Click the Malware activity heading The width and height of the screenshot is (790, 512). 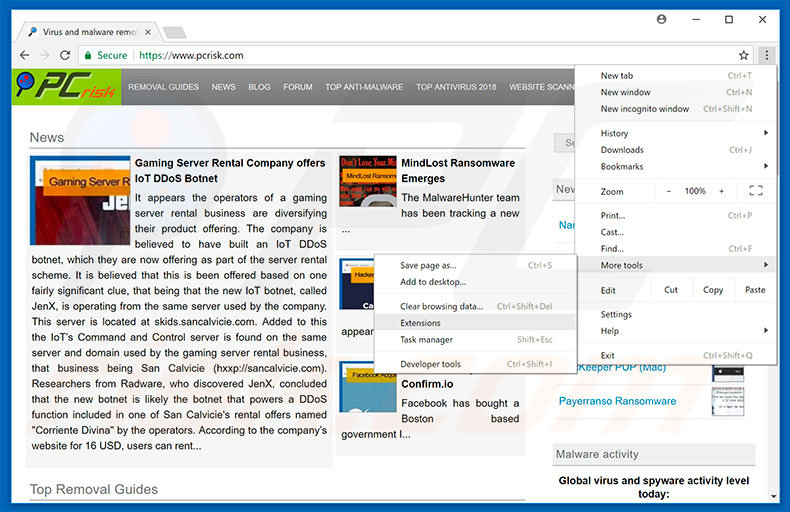tap(597, 455)
